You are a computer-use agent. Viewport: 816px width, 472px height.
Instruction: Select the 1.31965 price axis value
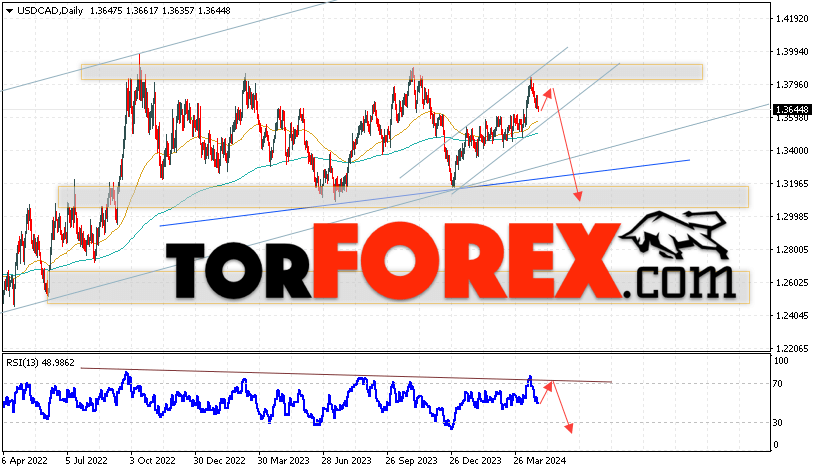click(x=792, y=183)
